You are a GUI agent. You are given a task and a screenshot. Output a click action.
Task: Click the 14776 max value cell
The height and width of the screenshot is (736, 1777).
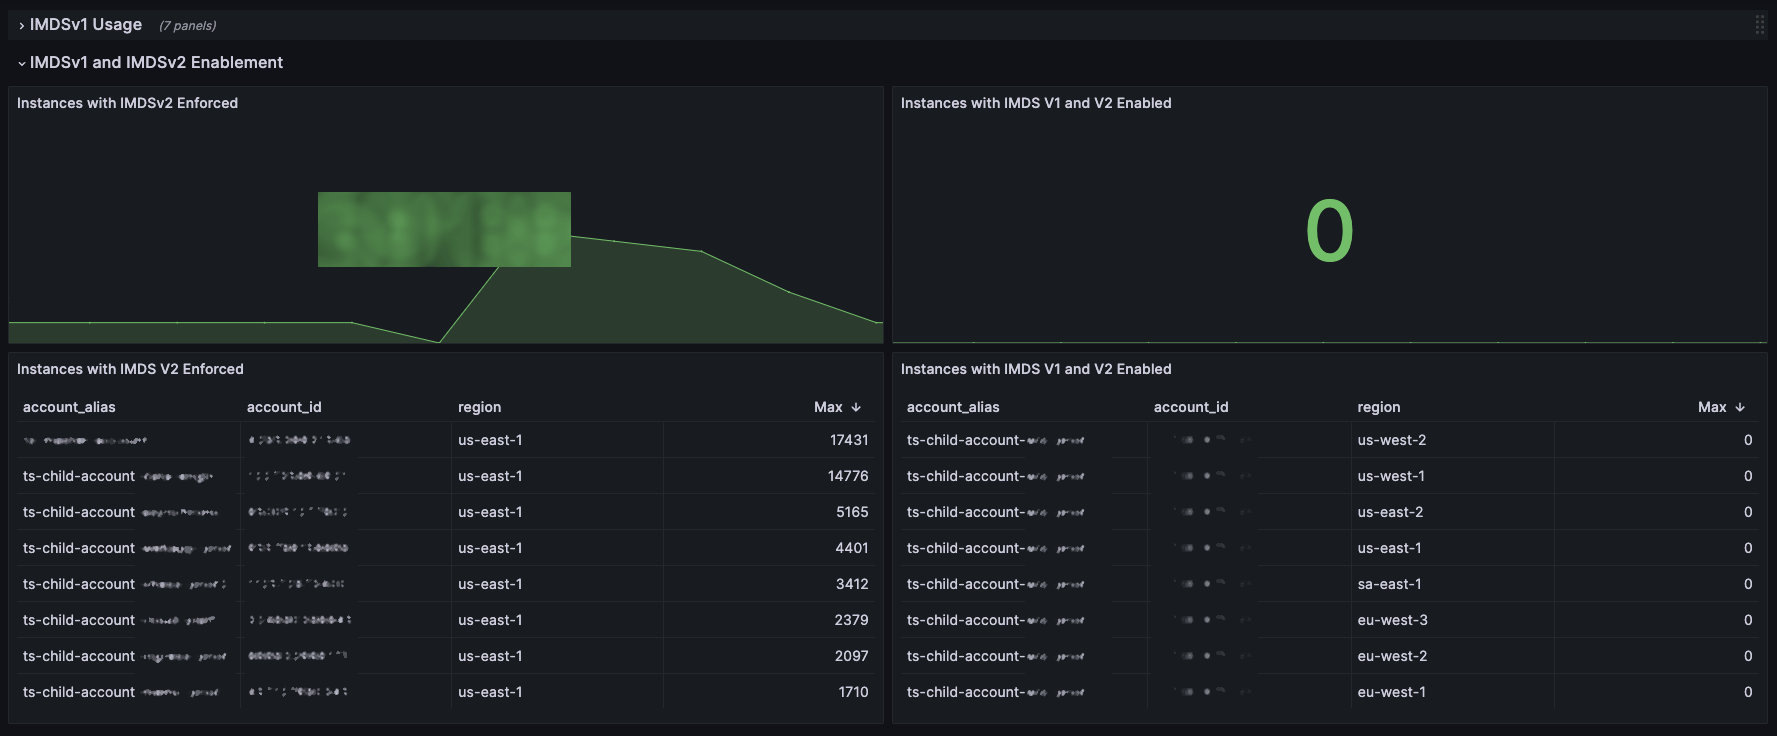pos(847,476)
